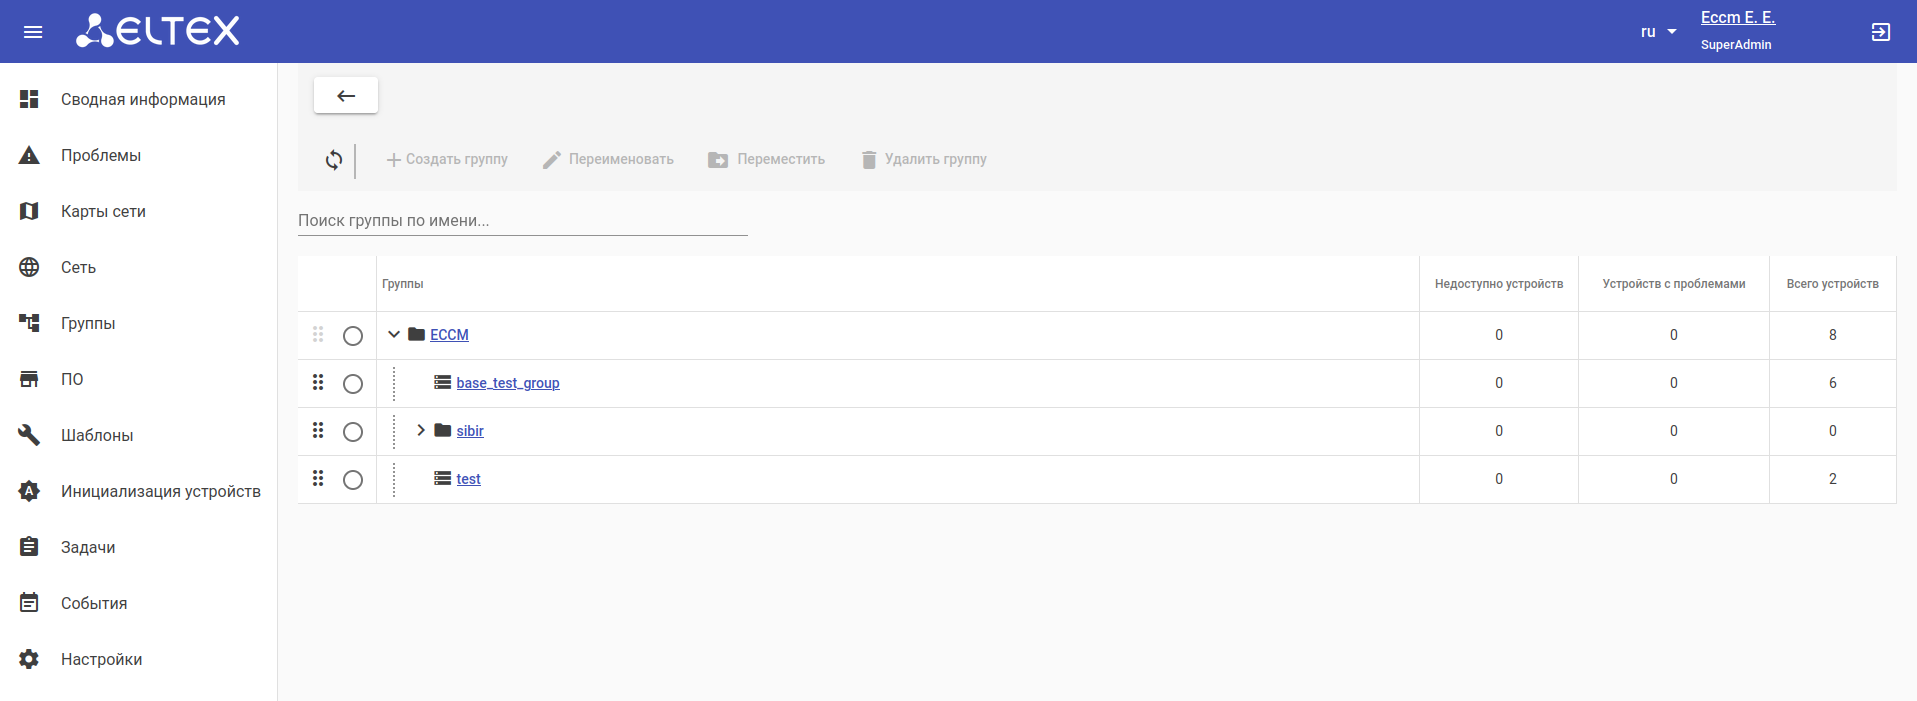Click the base_test_group list icon
Image resolution: width=1917 pixels, height=701 pixels.
pyautogui.click(x=442, y=382)
